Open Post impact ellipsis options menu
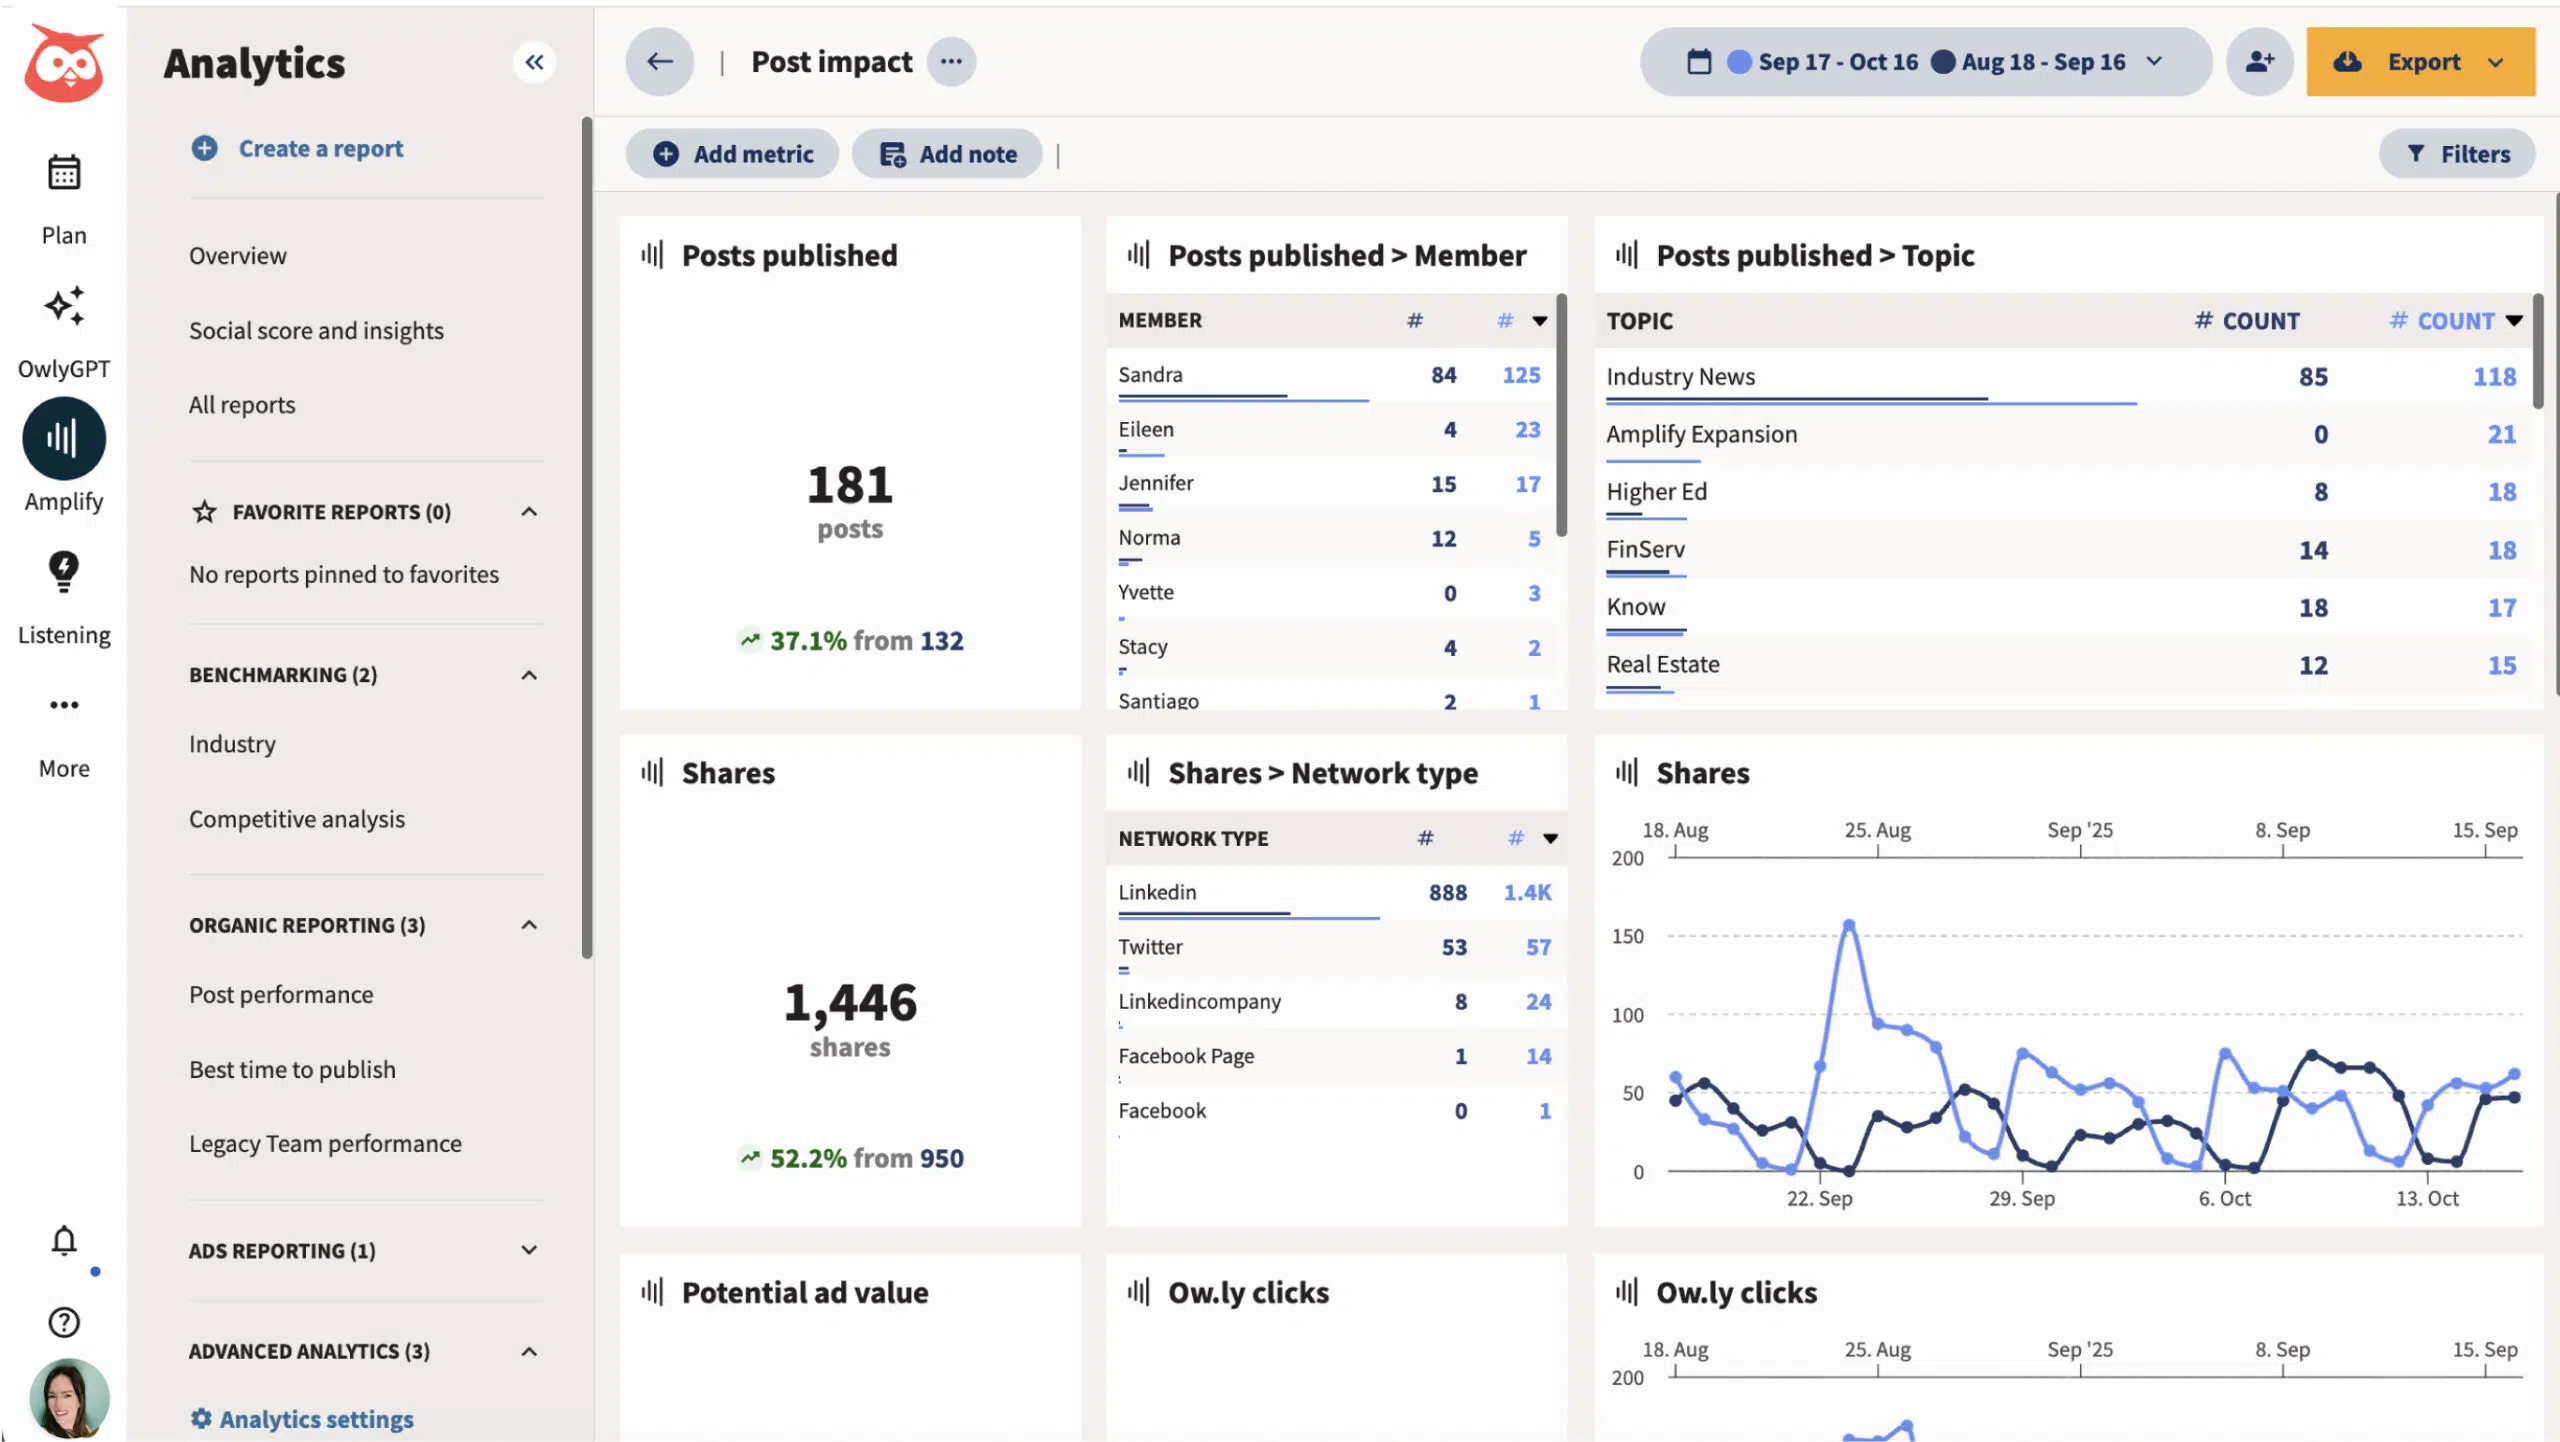This screenshot has width=2560, height=1442. (x=951, y=62)
